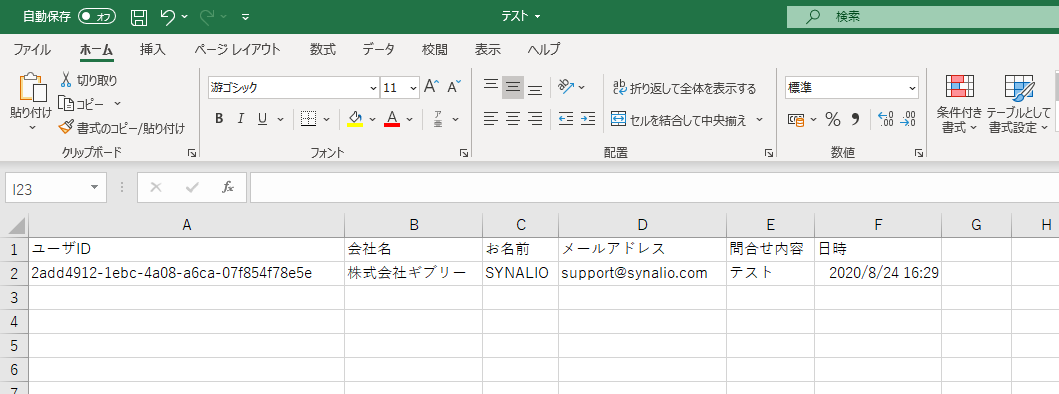The height and width of the screenshot is (394, 1059).
Task: Click the decrease decimal icon
Action: (908, 120)
